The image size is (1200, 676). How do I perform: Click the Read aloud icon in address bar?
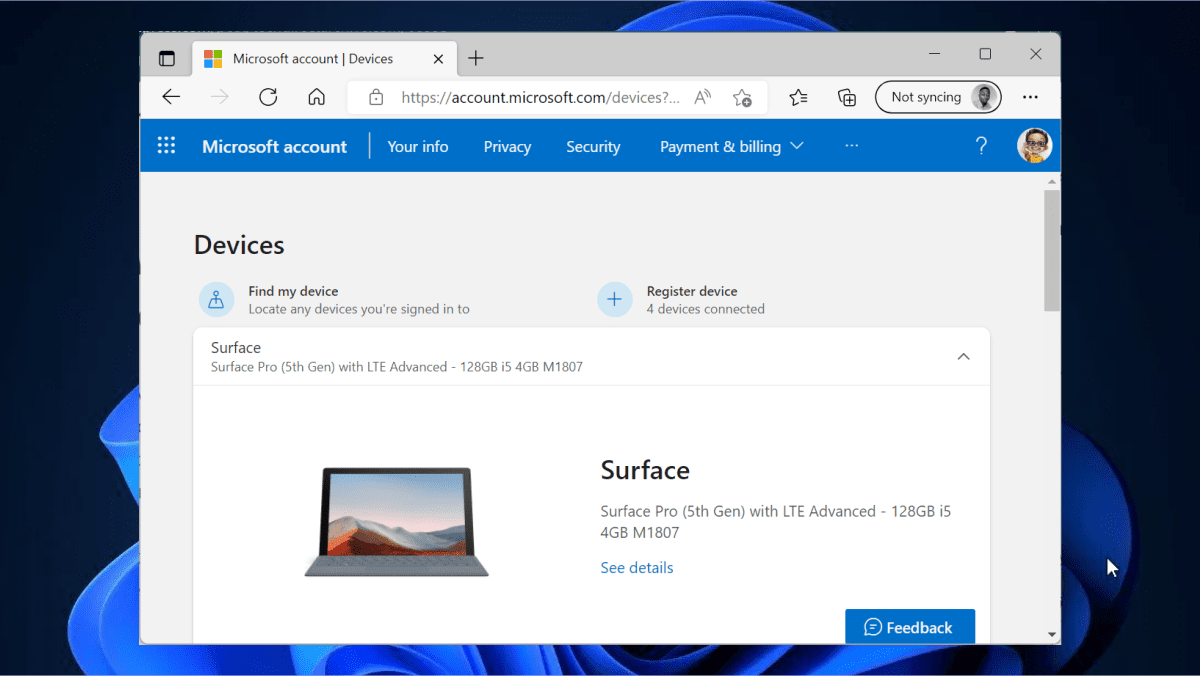point(703,97)
